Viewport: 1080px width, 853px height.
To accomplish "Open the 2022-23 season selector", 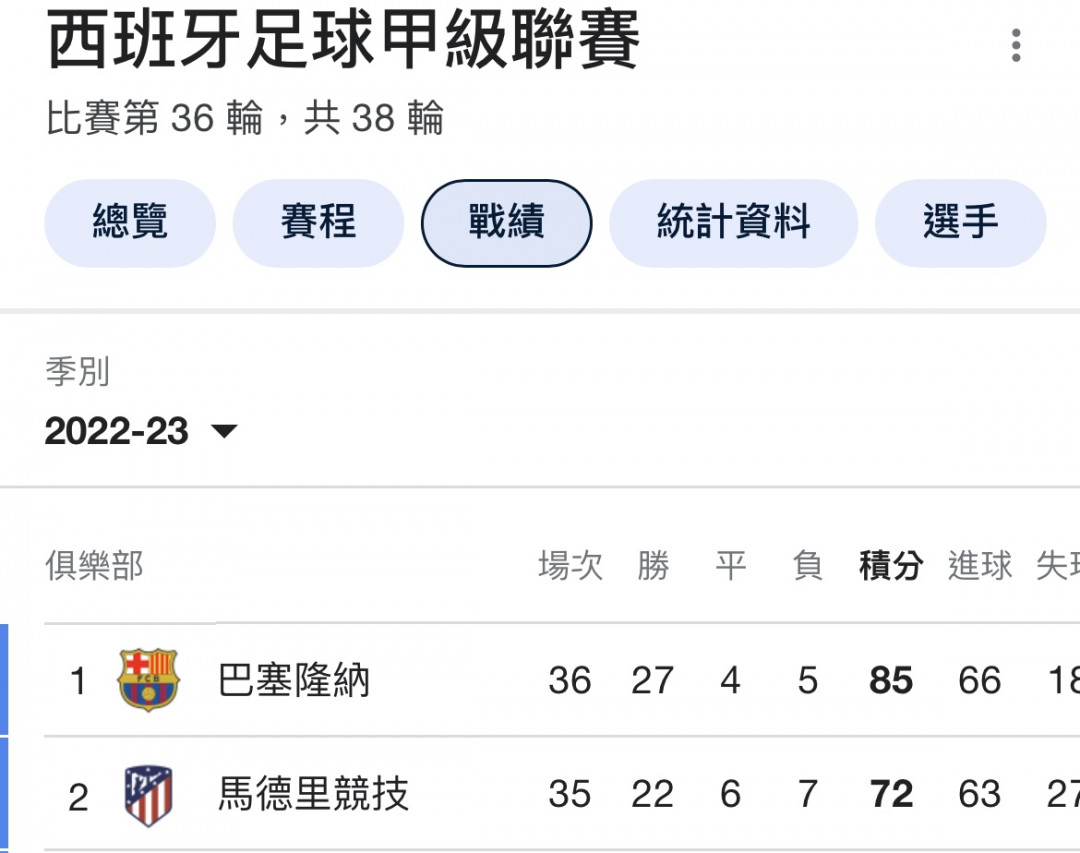I will point(141,431).
